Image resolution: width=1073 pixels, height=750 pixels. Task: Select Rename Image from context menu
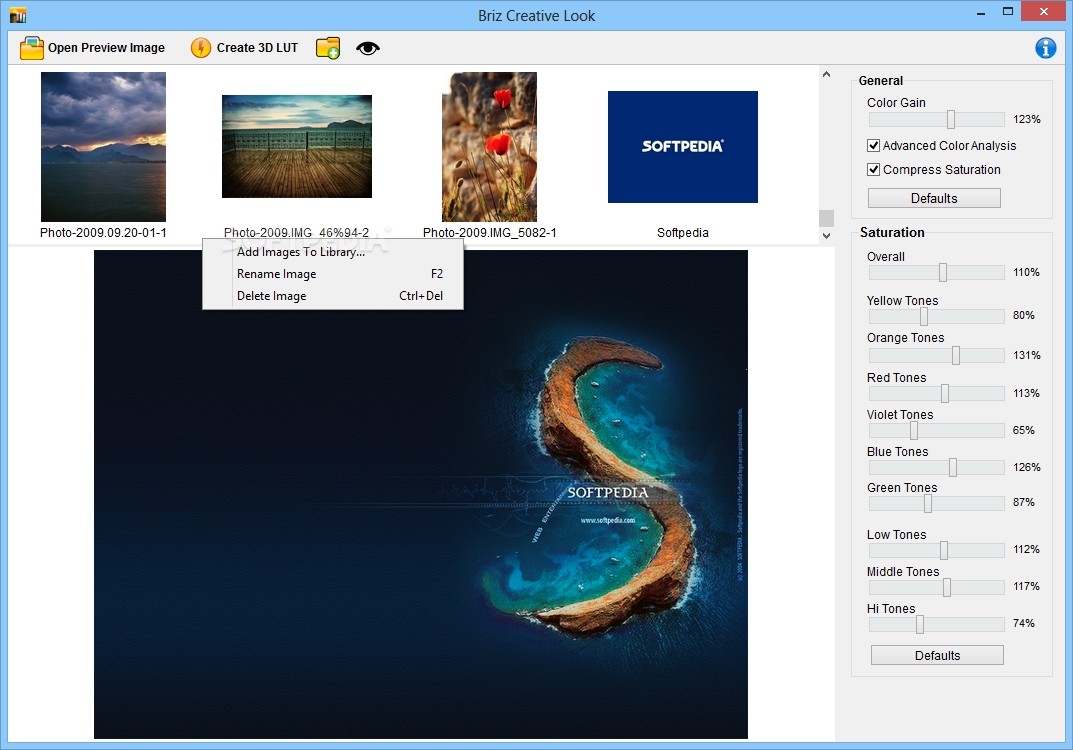pos(333,274)
